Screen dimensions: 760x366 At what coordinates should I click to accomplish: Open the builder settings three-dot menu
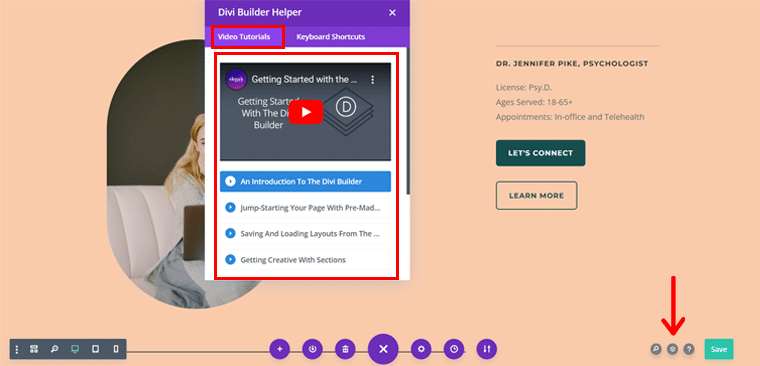[17, 349]
